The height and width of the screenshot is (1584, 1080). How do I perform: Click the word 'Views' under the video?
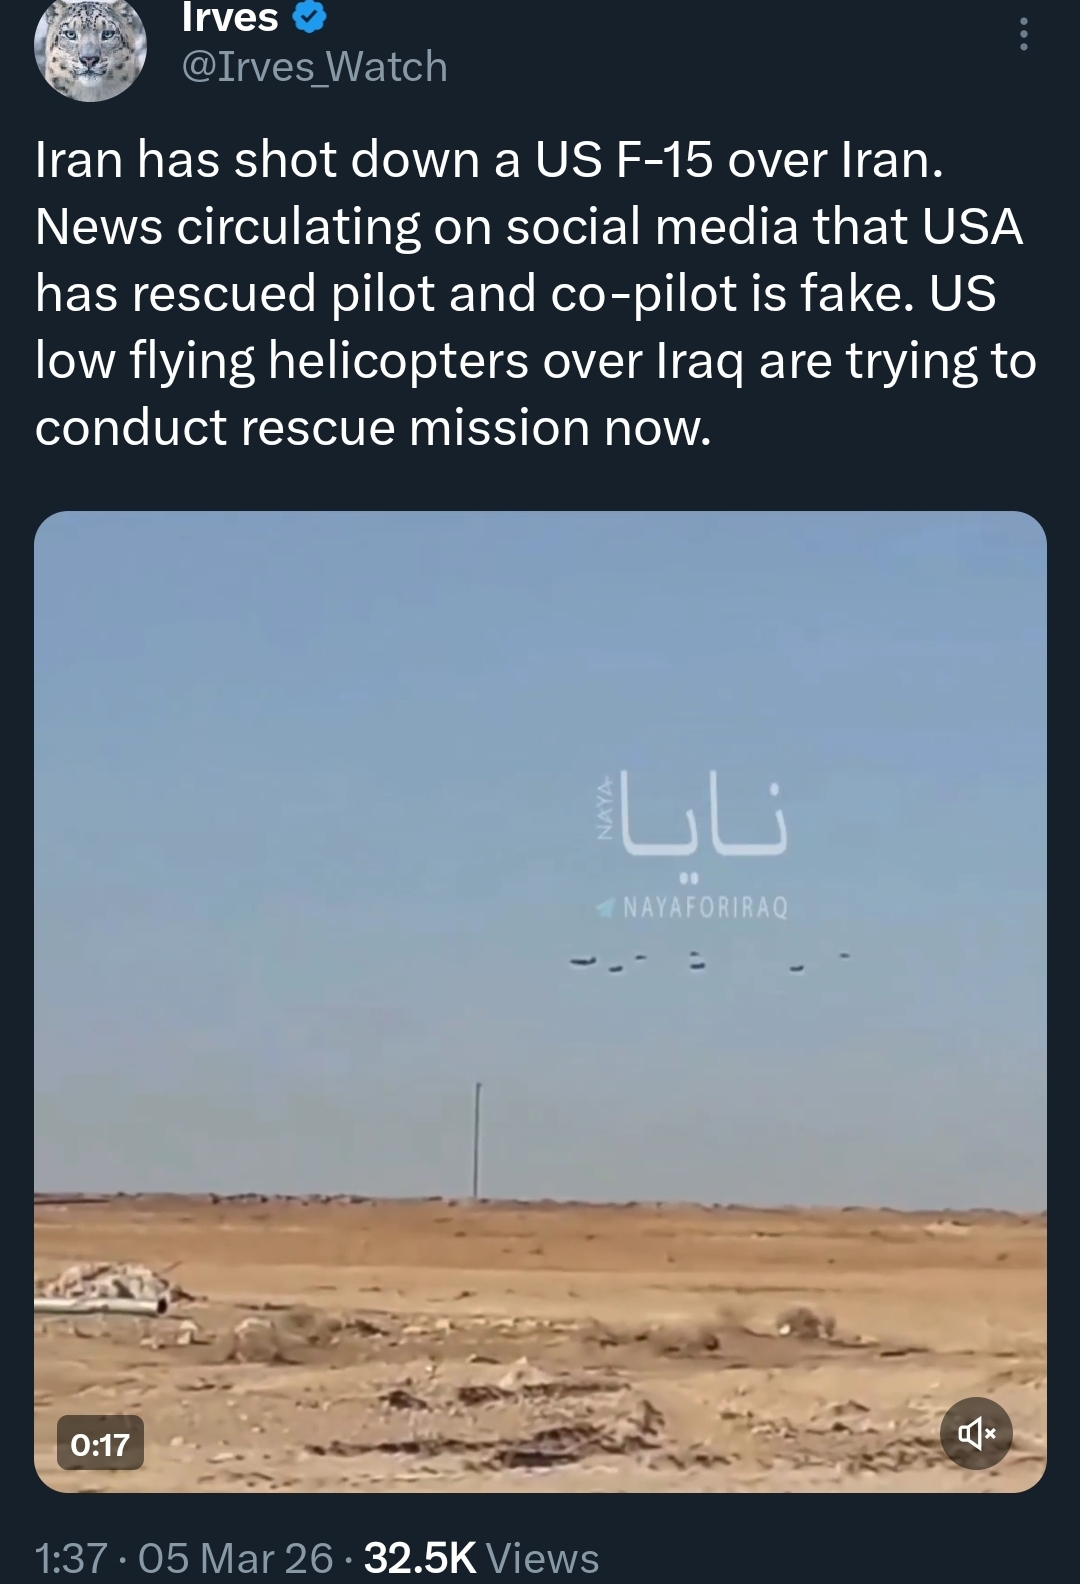(542, 1557)
